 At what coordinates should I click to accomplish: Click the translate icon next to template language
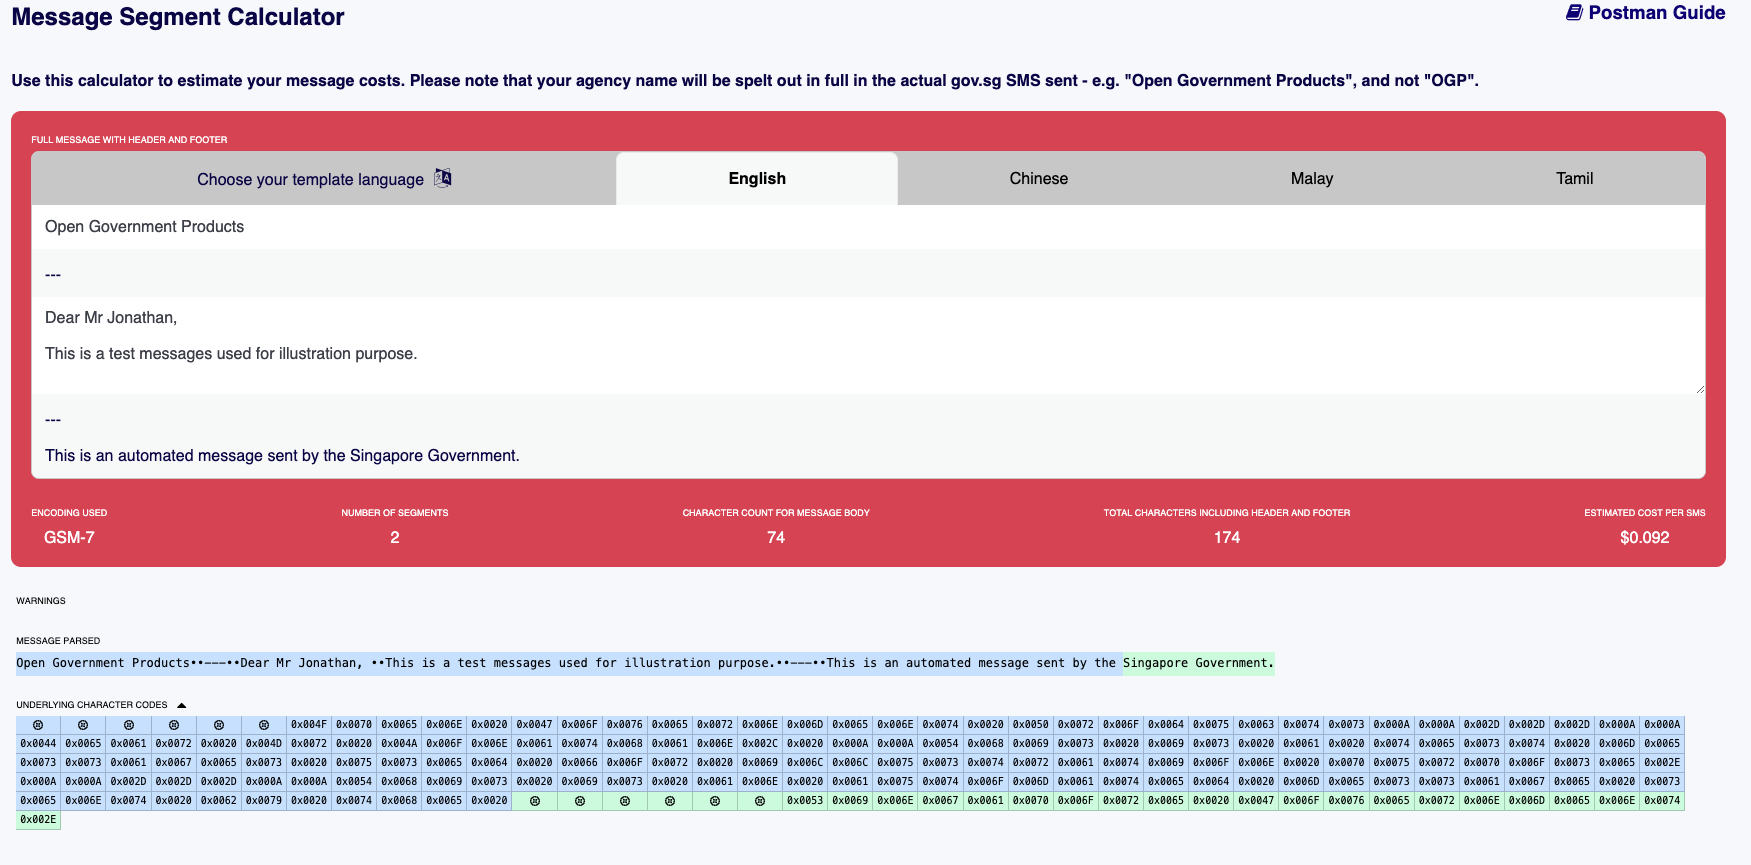click(x=443, y=178)
